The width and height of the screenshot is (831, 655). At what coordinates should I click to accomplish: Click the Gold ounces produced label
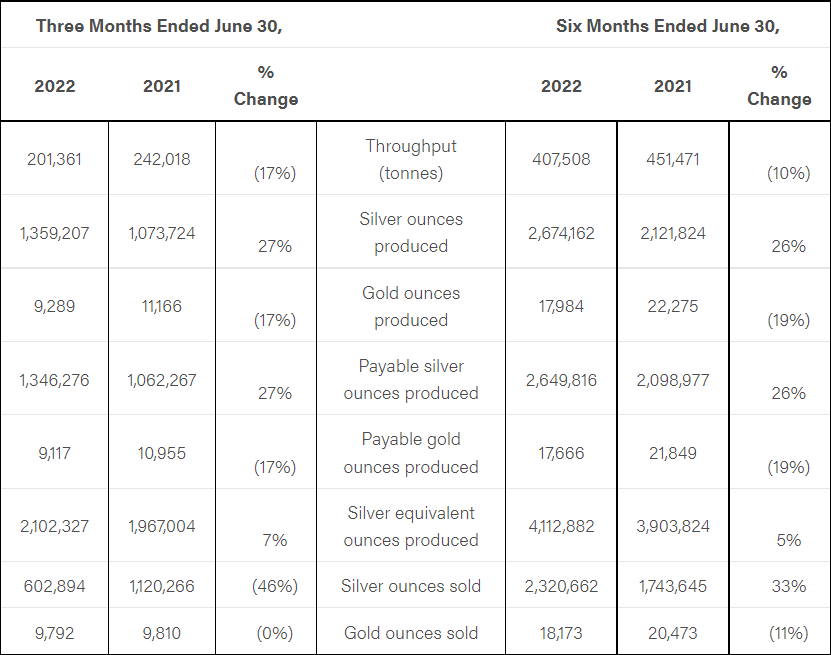[x=411, y=306]
